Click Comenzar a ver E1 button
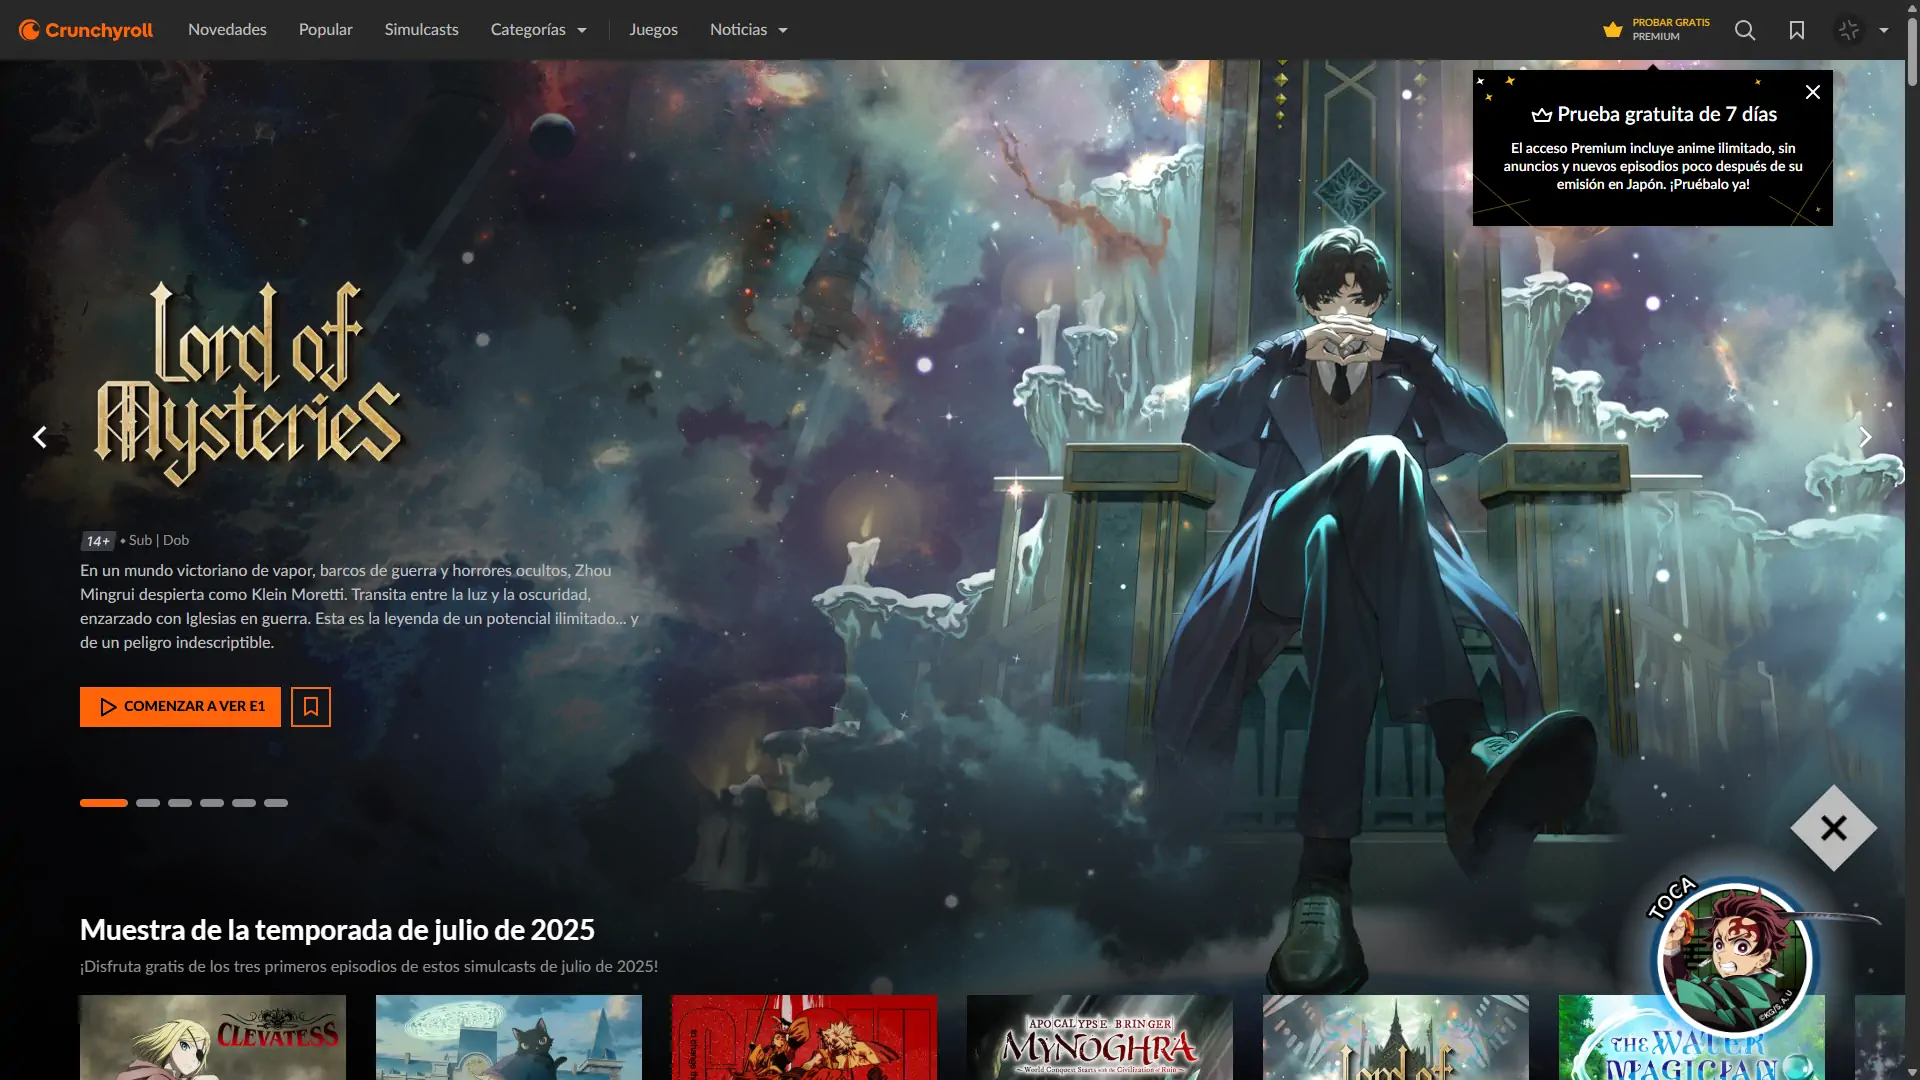The image size is (1920, 1080). click(x=180, y=707)
